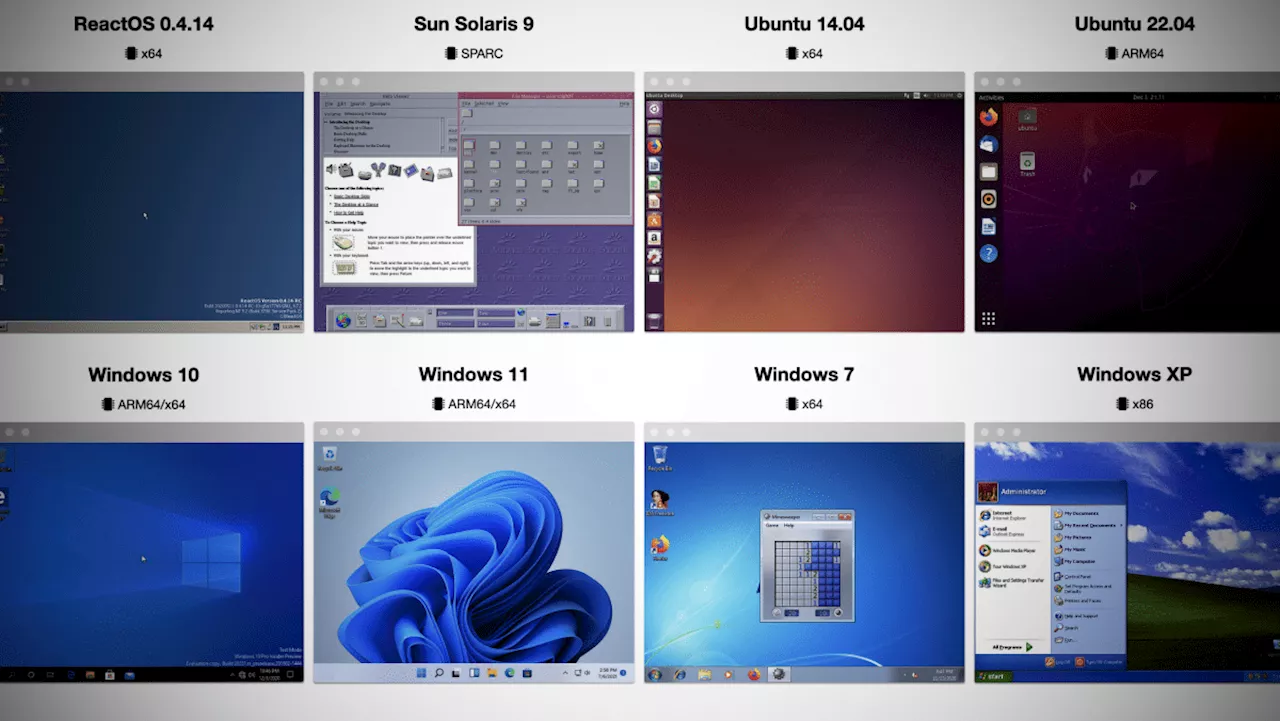Open Amazon icon in Ubuntu 14.04 launcher
This screenshot has width=1280, height=721.
654,238
